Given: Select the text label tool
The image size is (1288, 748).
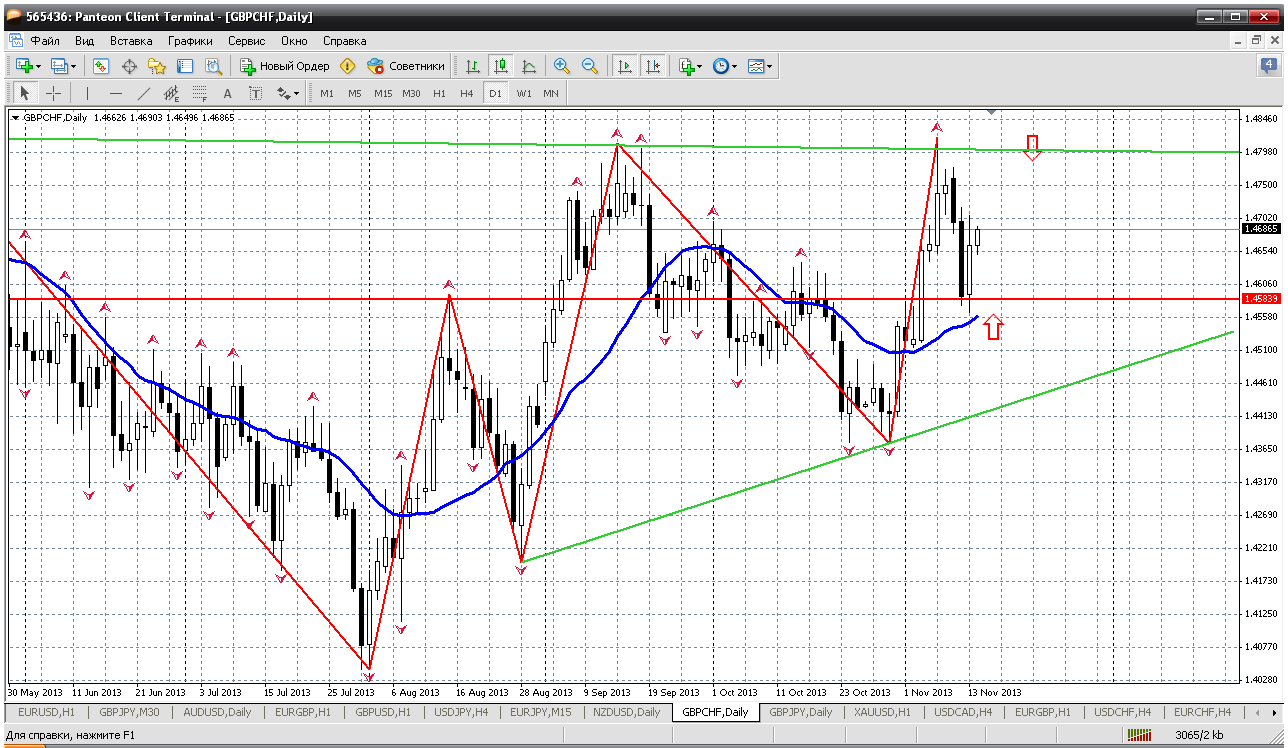Looking at the screenshot, I should 255,93.
